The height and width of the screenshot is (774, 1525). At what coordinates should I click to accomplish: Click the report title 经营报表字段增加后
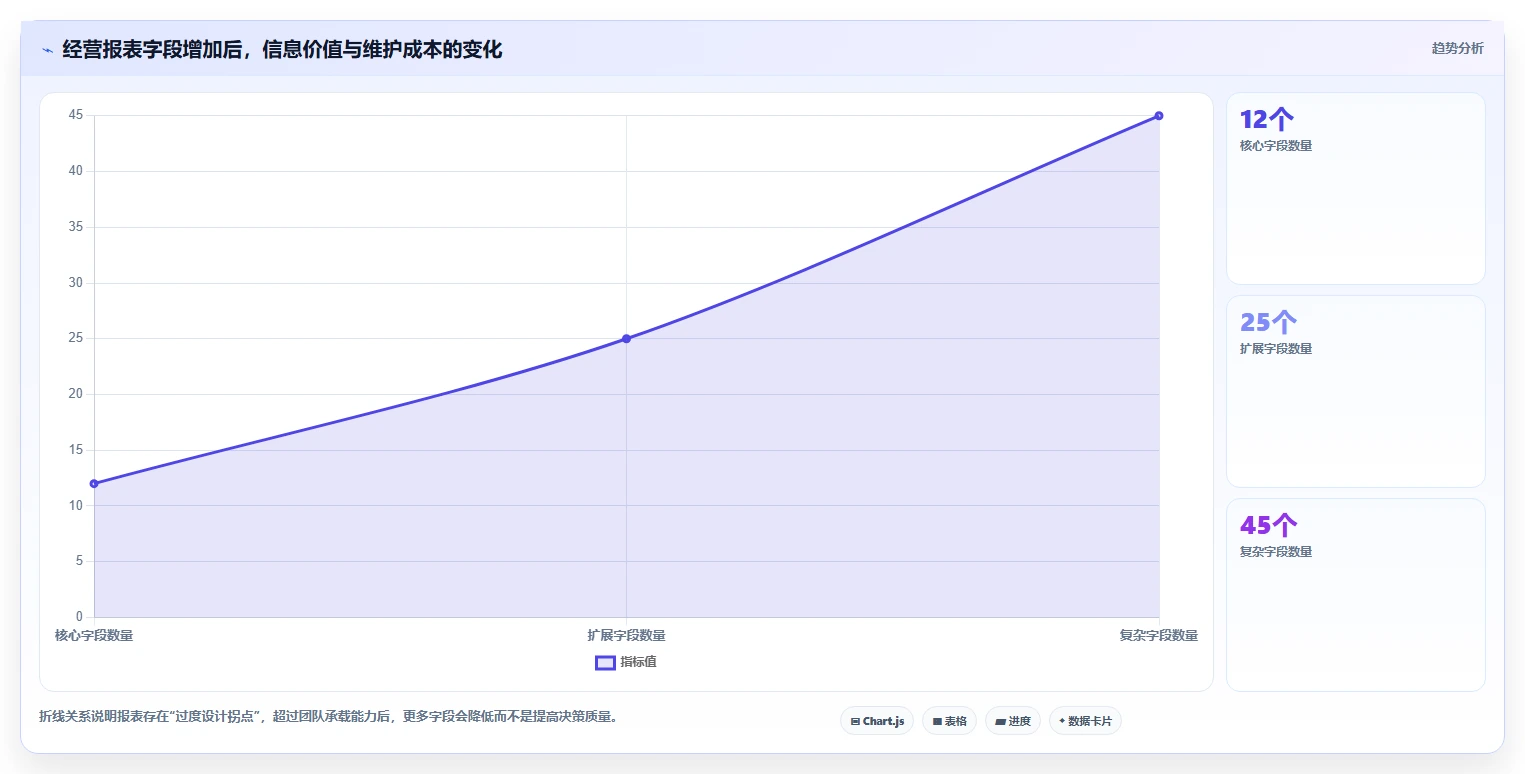(x=282, y=50)
